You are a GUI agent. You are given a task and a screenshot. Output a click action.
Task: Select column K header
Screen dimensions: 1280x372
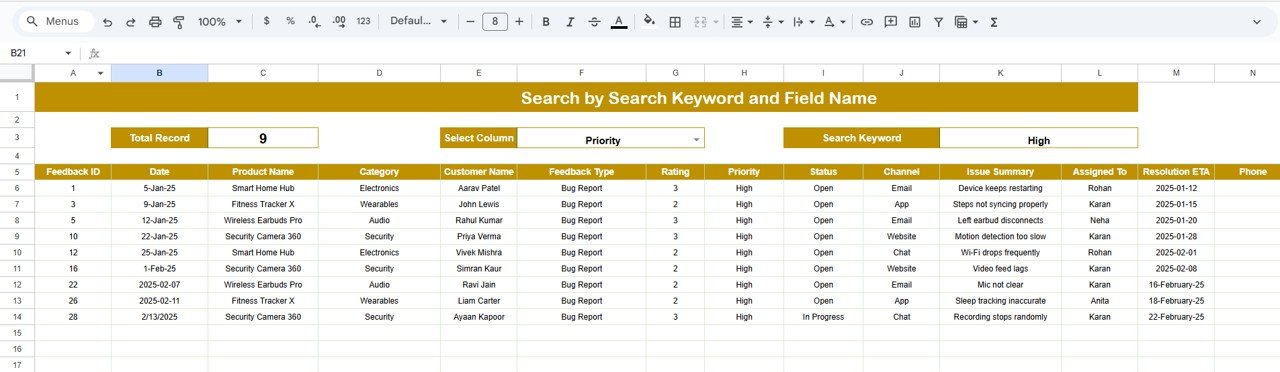[x=1000, y=73]
